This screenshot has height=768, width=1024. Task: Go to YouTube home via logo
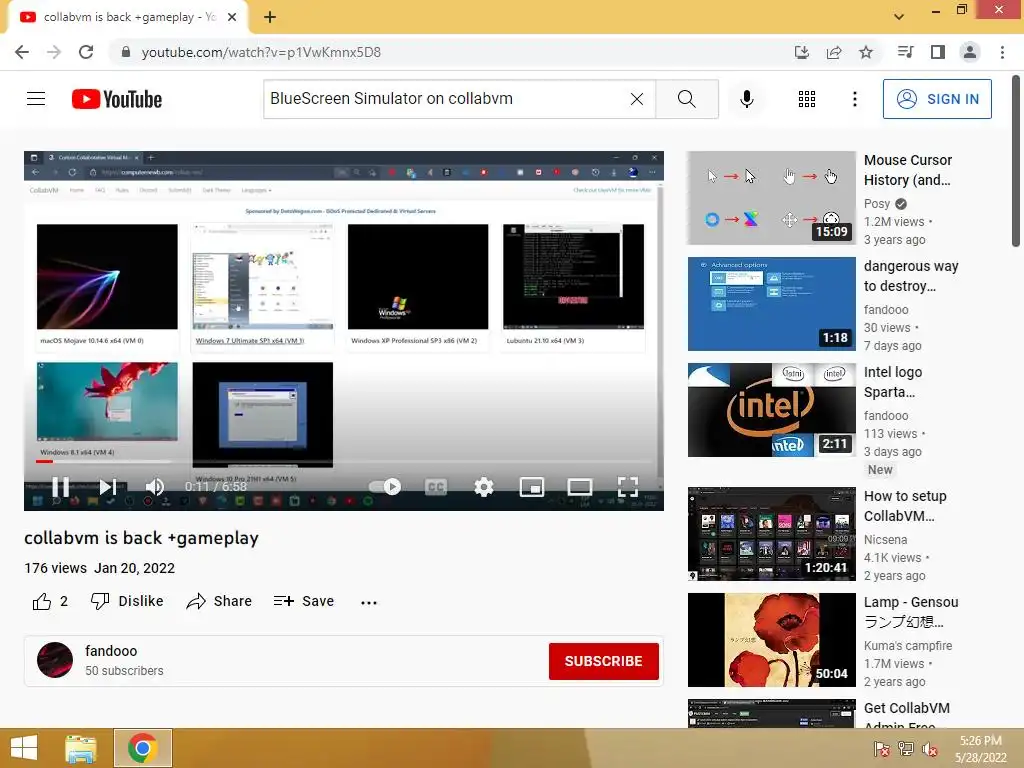tap(117, 99)
